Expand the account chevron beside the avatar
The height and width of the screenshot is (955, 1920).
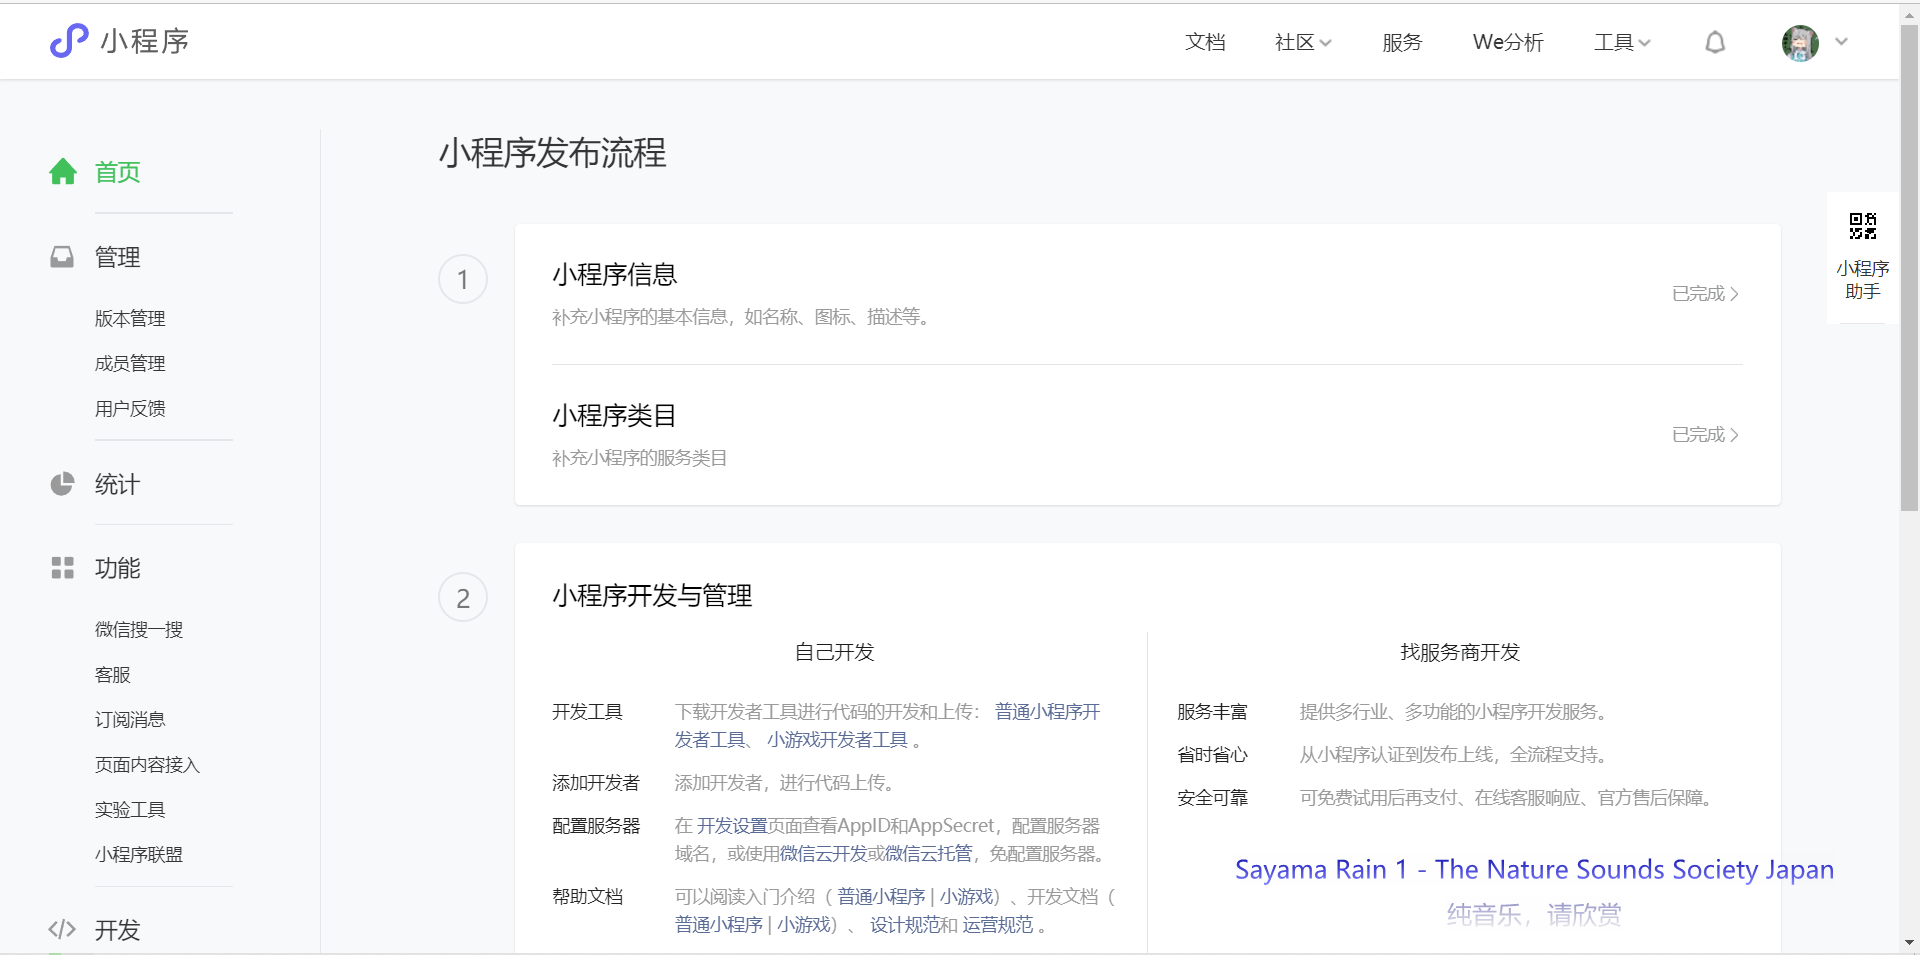[x=1842, y=42]
